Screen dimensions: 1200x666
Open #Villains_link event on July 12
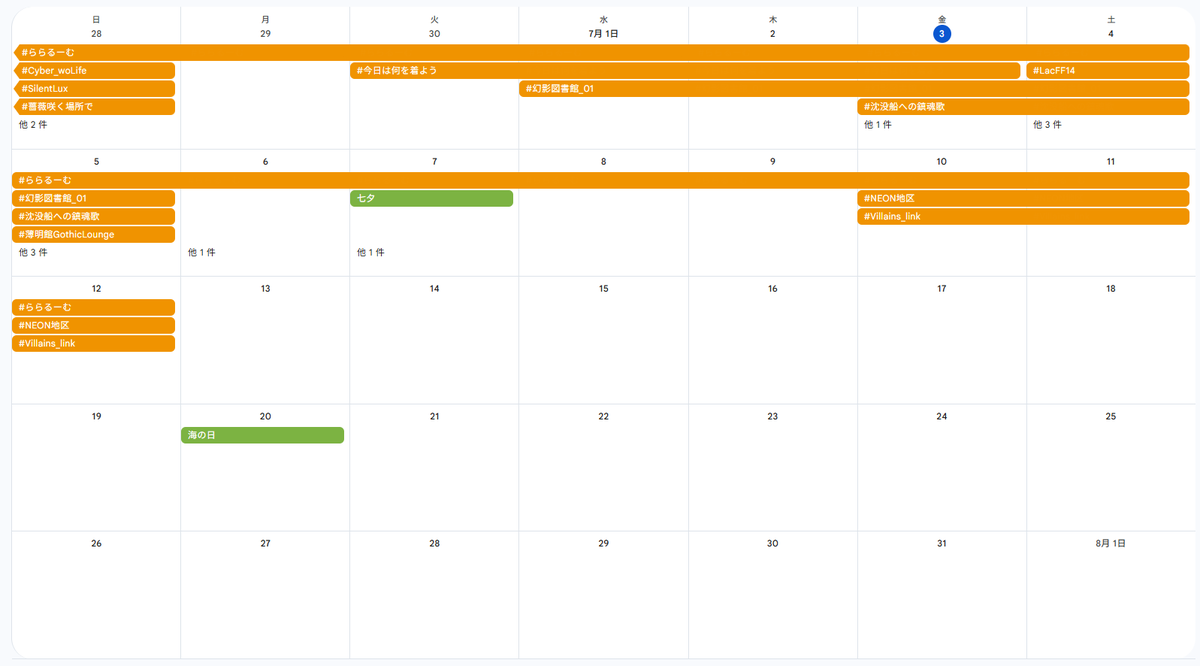(94, 344)
